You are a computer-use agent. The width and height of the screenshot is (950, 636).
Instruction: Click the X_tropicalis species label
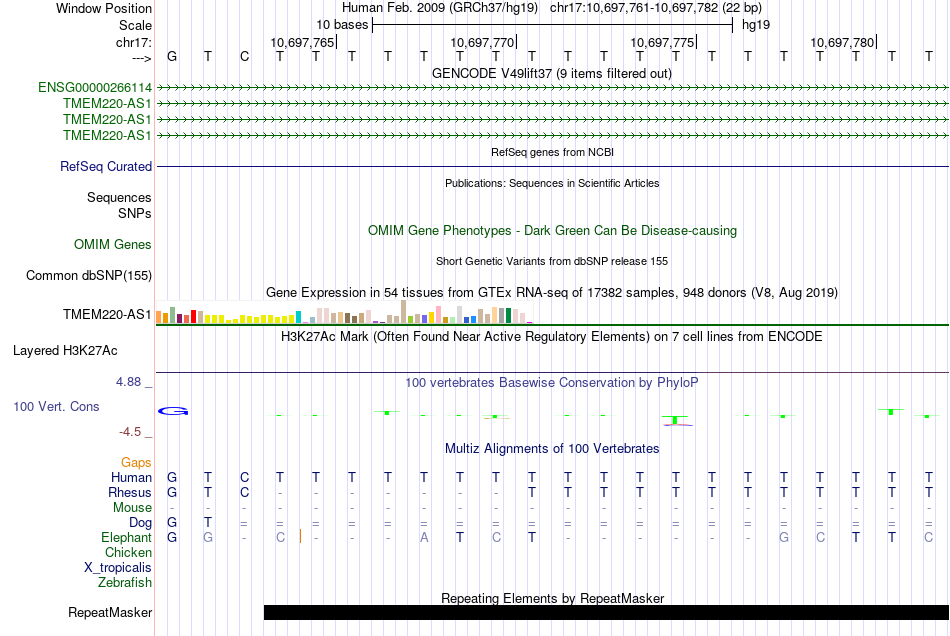(x=118, y=568)
